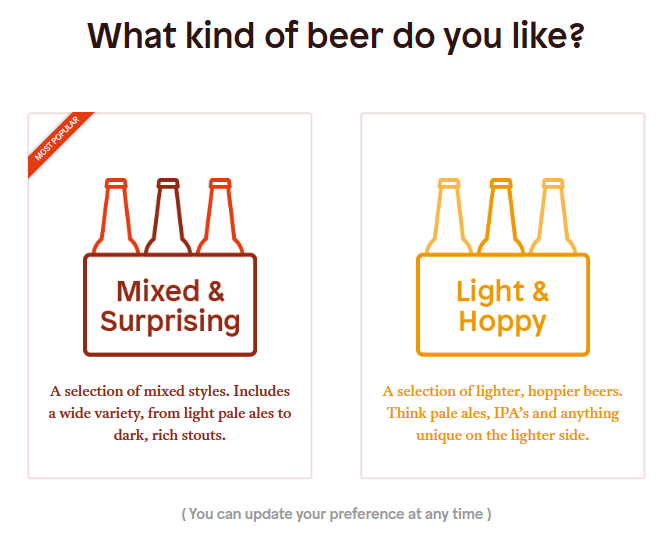671x534 pixels.
Task: Click the word 'Hoppy' in the crate
Action: pos(502,321)
